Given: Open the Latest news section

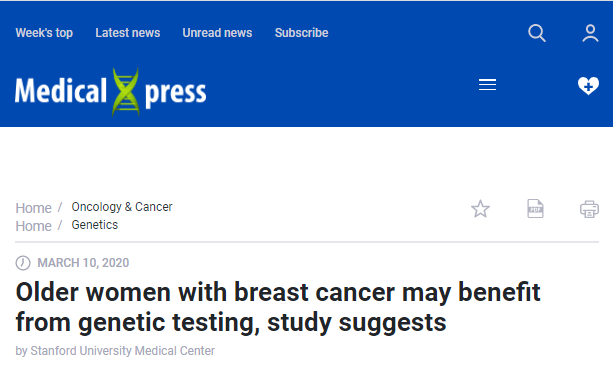Looking at the screenshot, I should coord(128,33).
